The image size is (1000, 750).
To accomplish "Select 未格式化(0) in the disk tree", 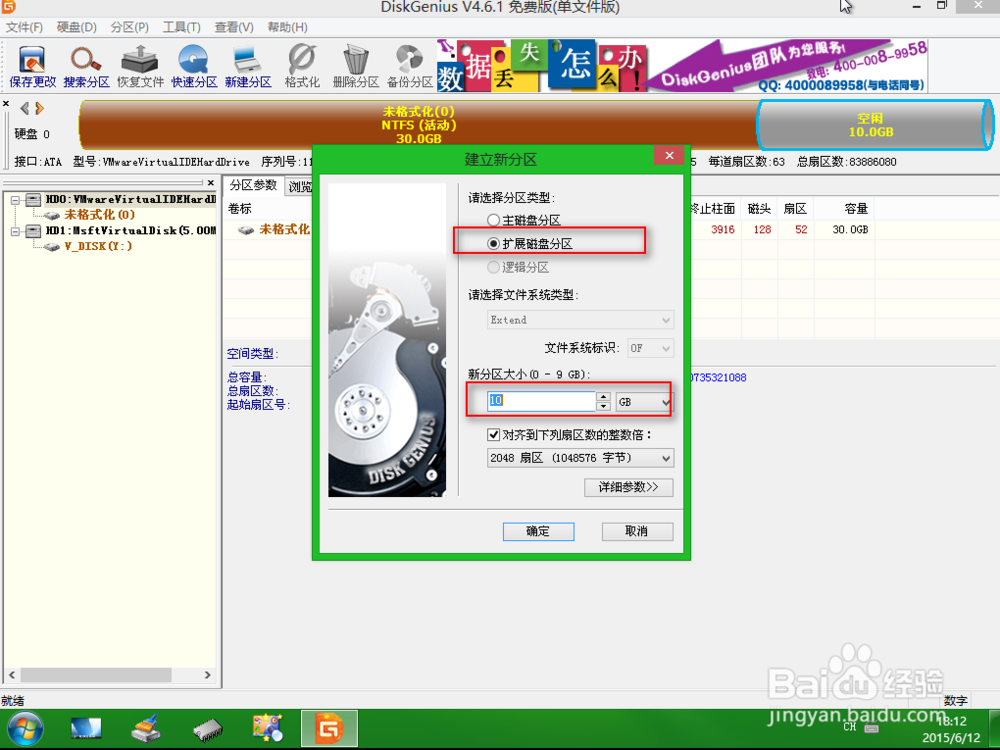I will pyautogui.click(x=99, y=215).
